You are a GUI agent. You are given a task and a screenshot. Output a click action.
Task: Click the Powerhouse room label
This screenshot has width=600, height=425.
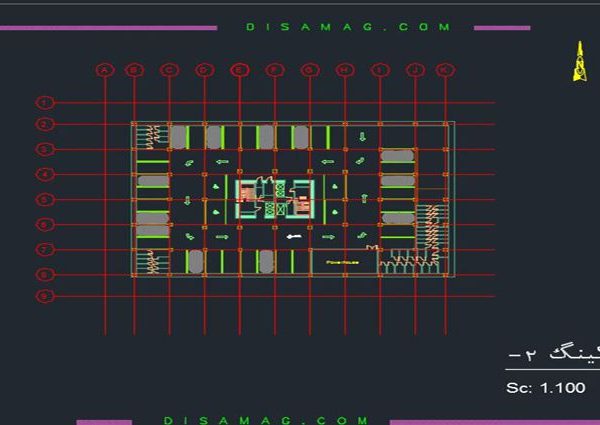click(x=341, y=261)
